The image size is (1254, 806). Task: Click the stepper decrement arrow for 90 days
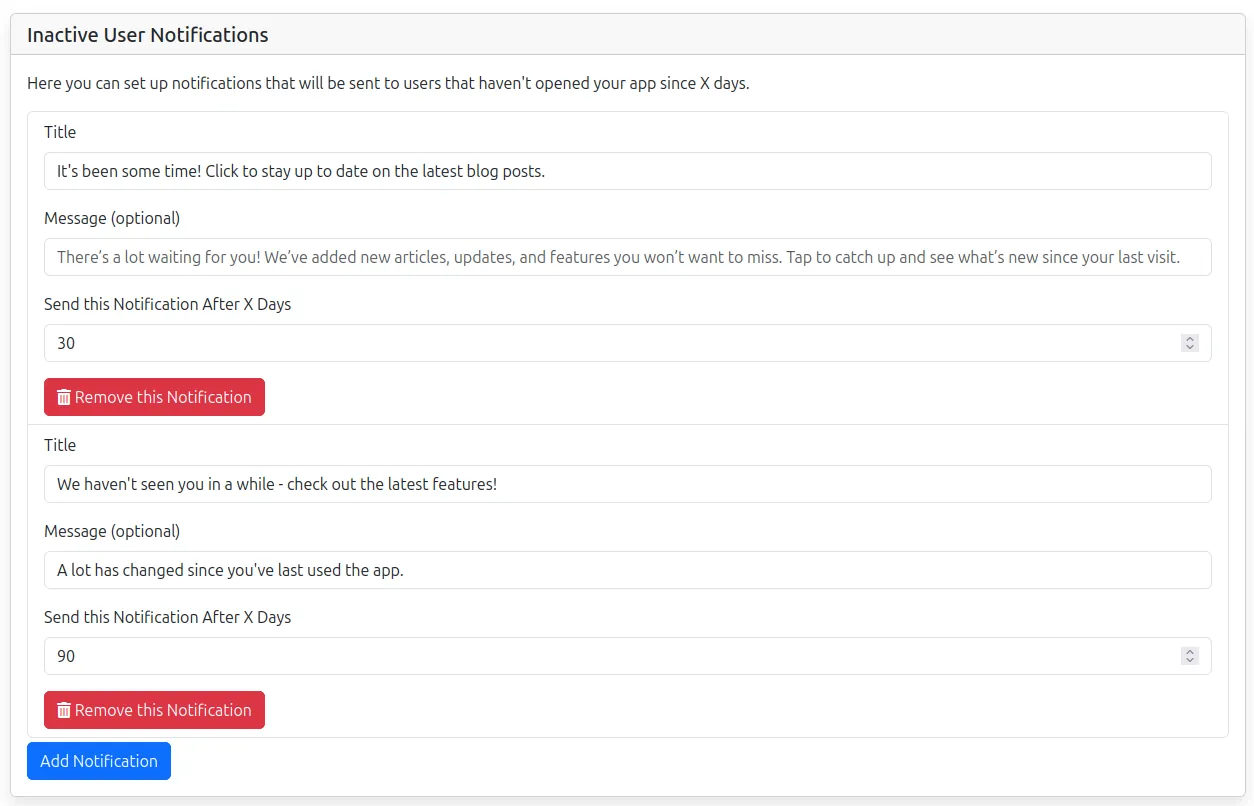[x=1189, y=660]
